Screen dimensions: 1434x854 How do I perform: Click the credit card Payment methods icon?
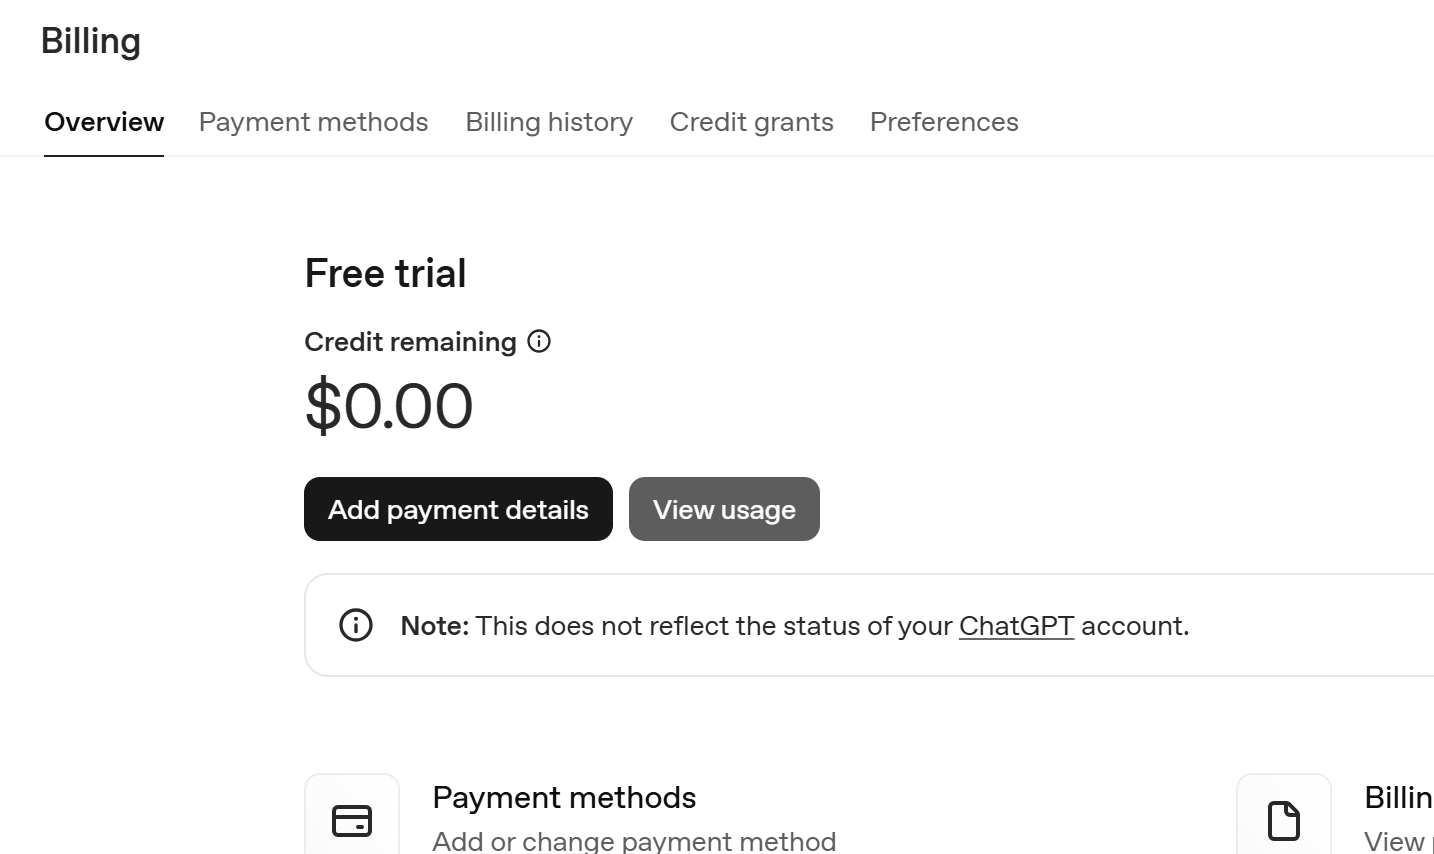(x=352, y=821)
